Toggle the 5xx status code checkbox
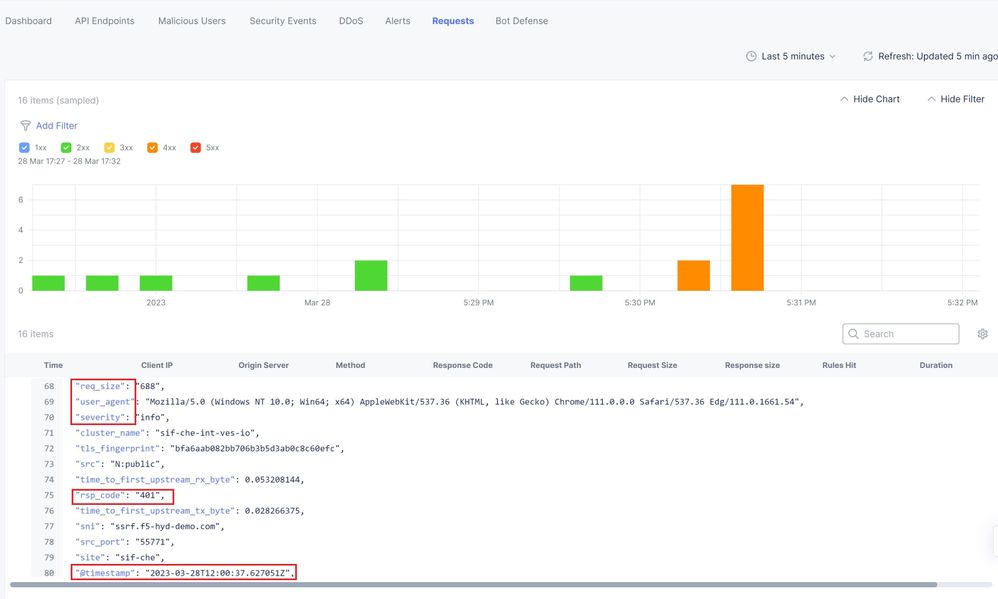998x599 pixels. coord(195,148)
